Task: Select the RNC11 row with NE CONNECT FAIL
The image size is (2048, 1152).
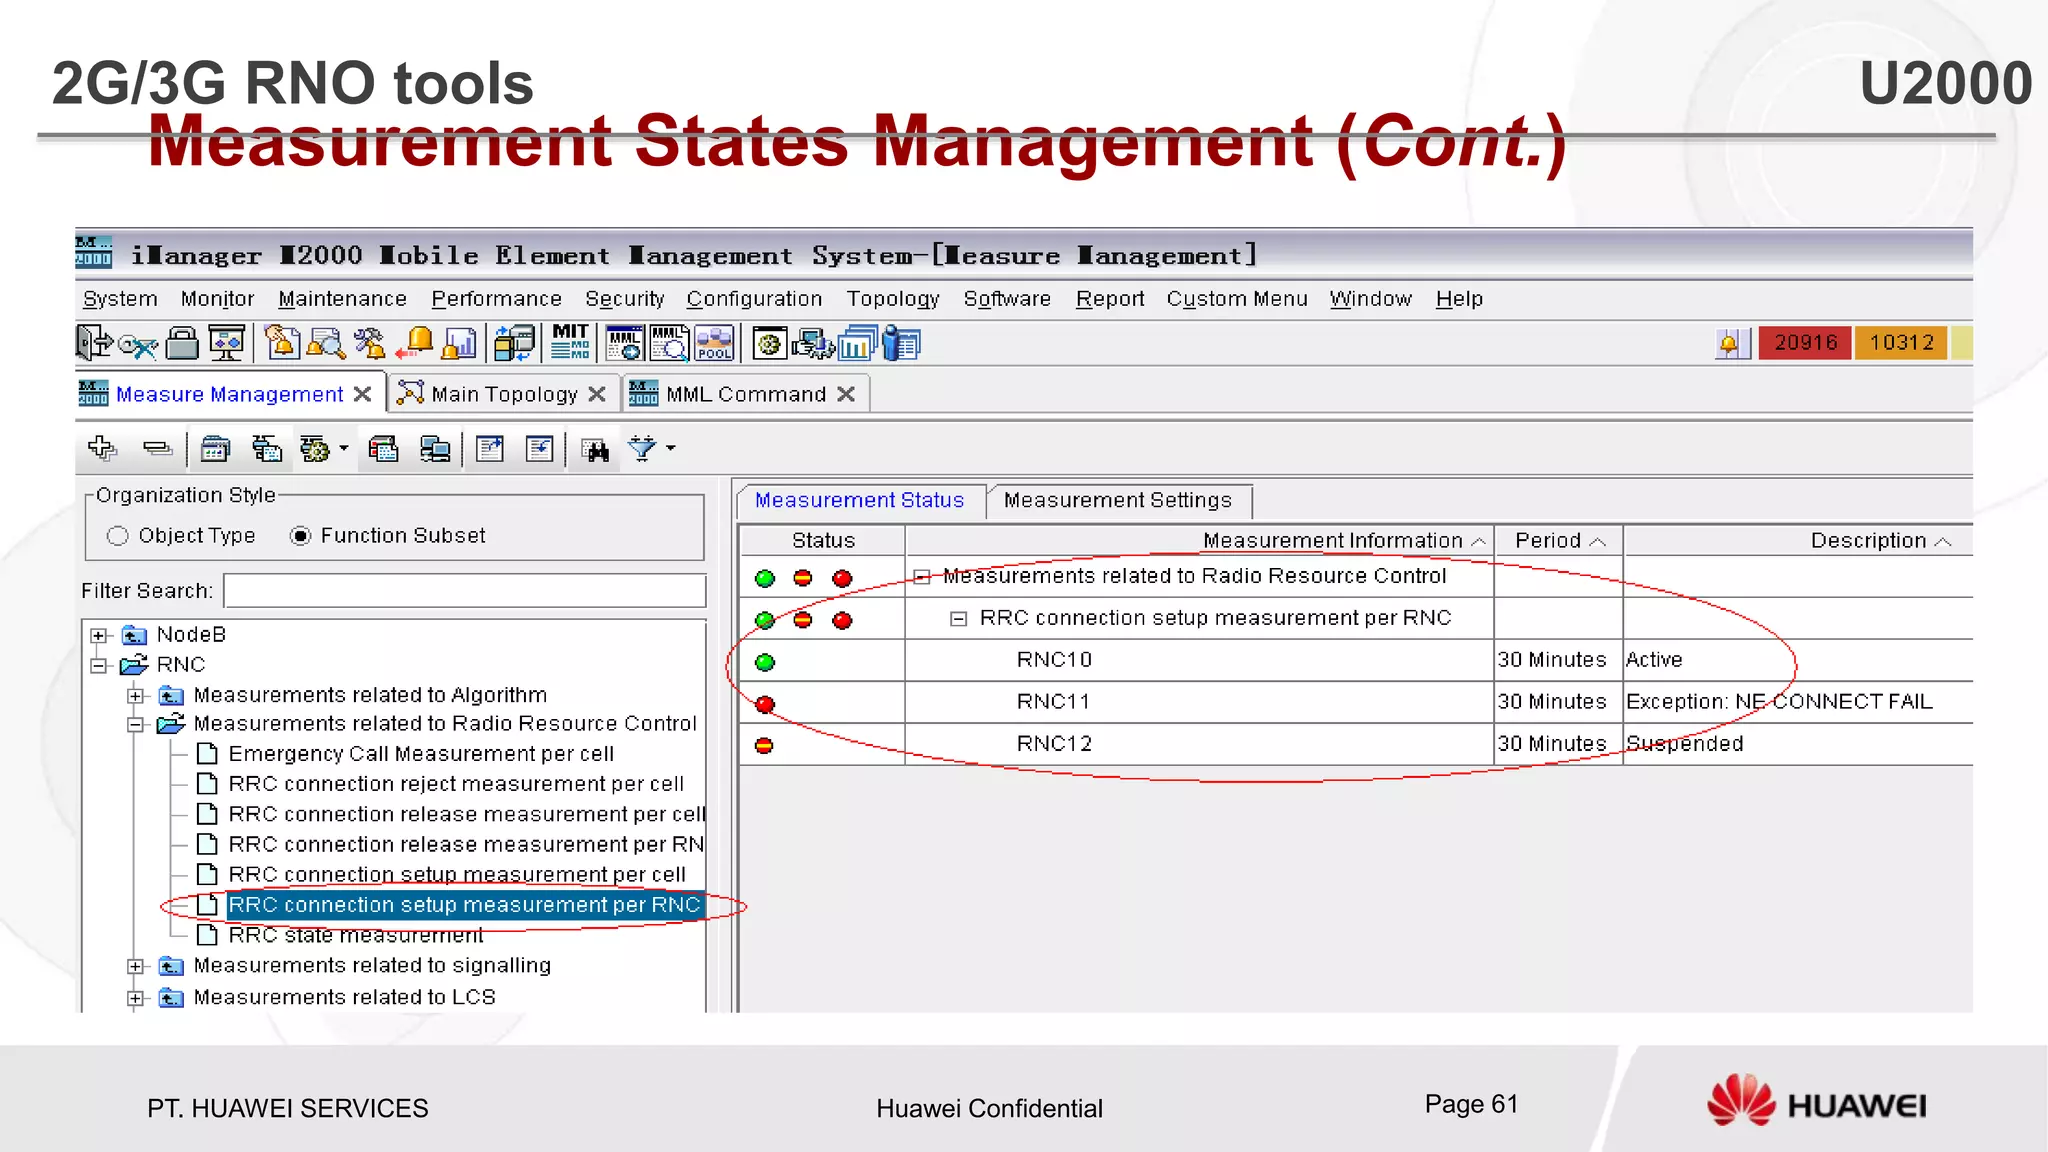Action: [x=1355, y=702]
